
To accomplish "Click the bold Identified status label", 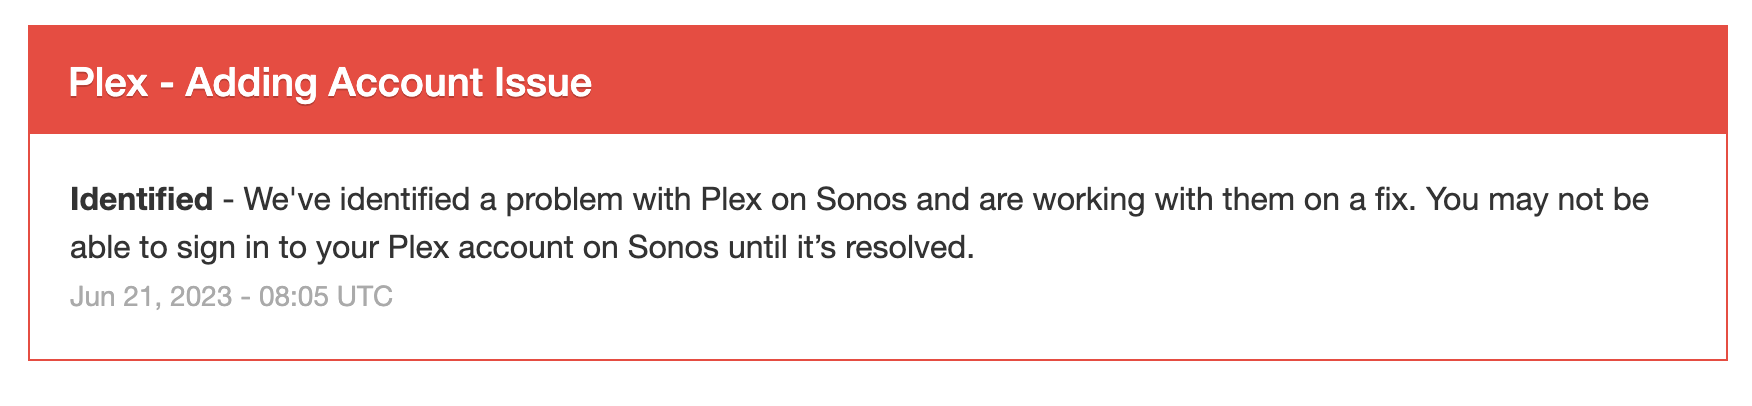I will tap(141, 199).
